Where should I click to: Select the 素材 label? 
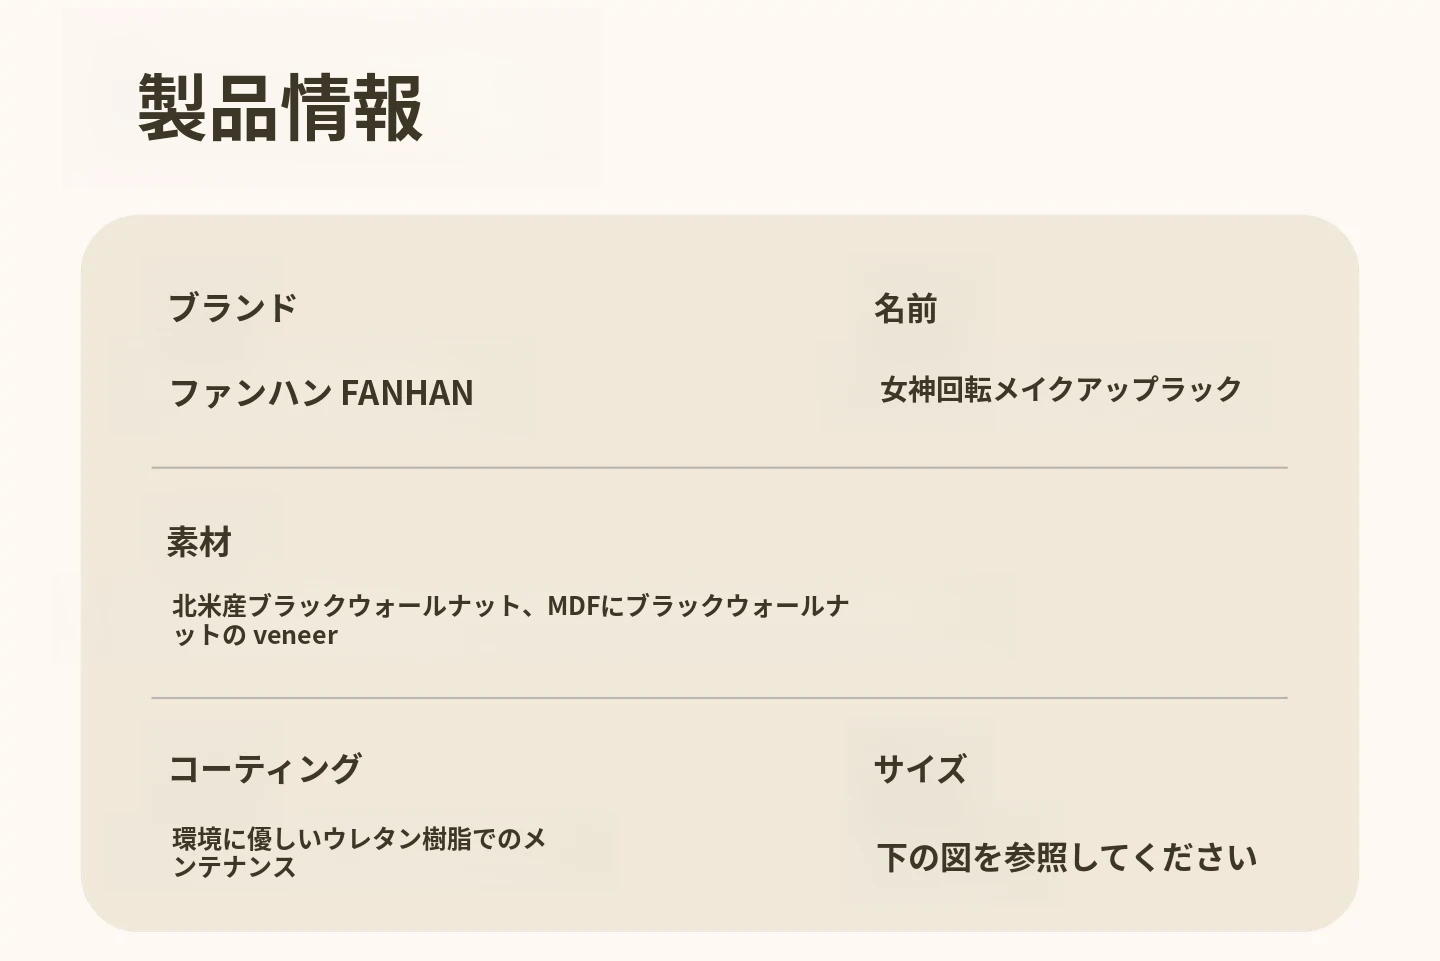pos(199,542)
